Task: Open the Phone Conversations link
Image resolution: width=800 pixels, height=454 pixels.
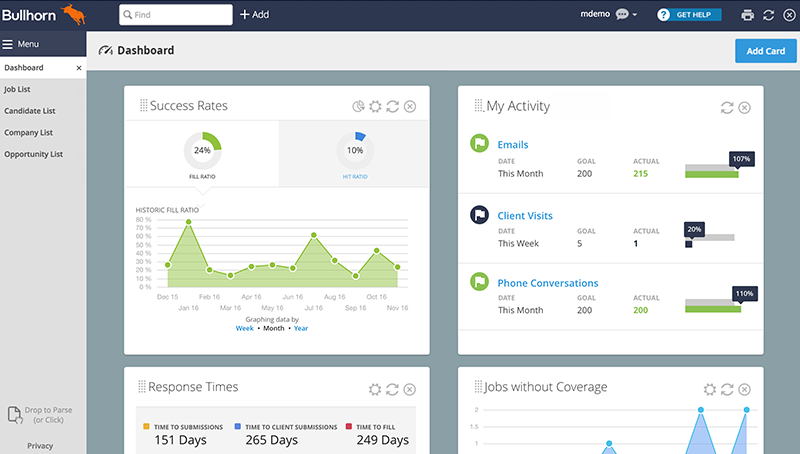Action: tap(548, 283)
